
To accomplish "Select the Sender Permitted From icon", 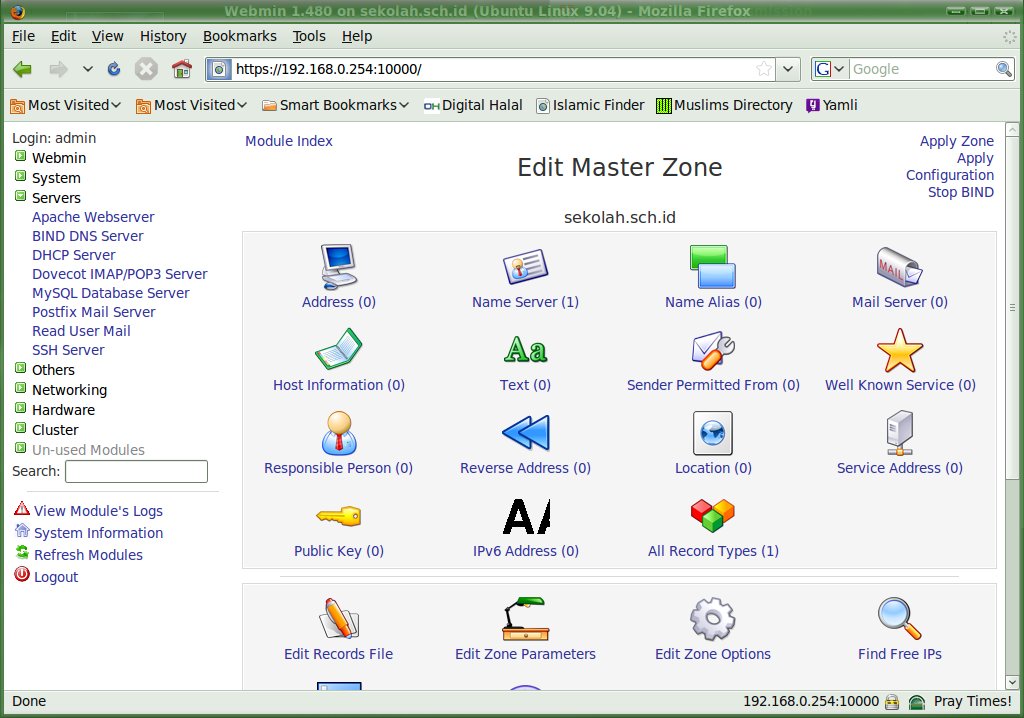I will click(x=713, y=350).
